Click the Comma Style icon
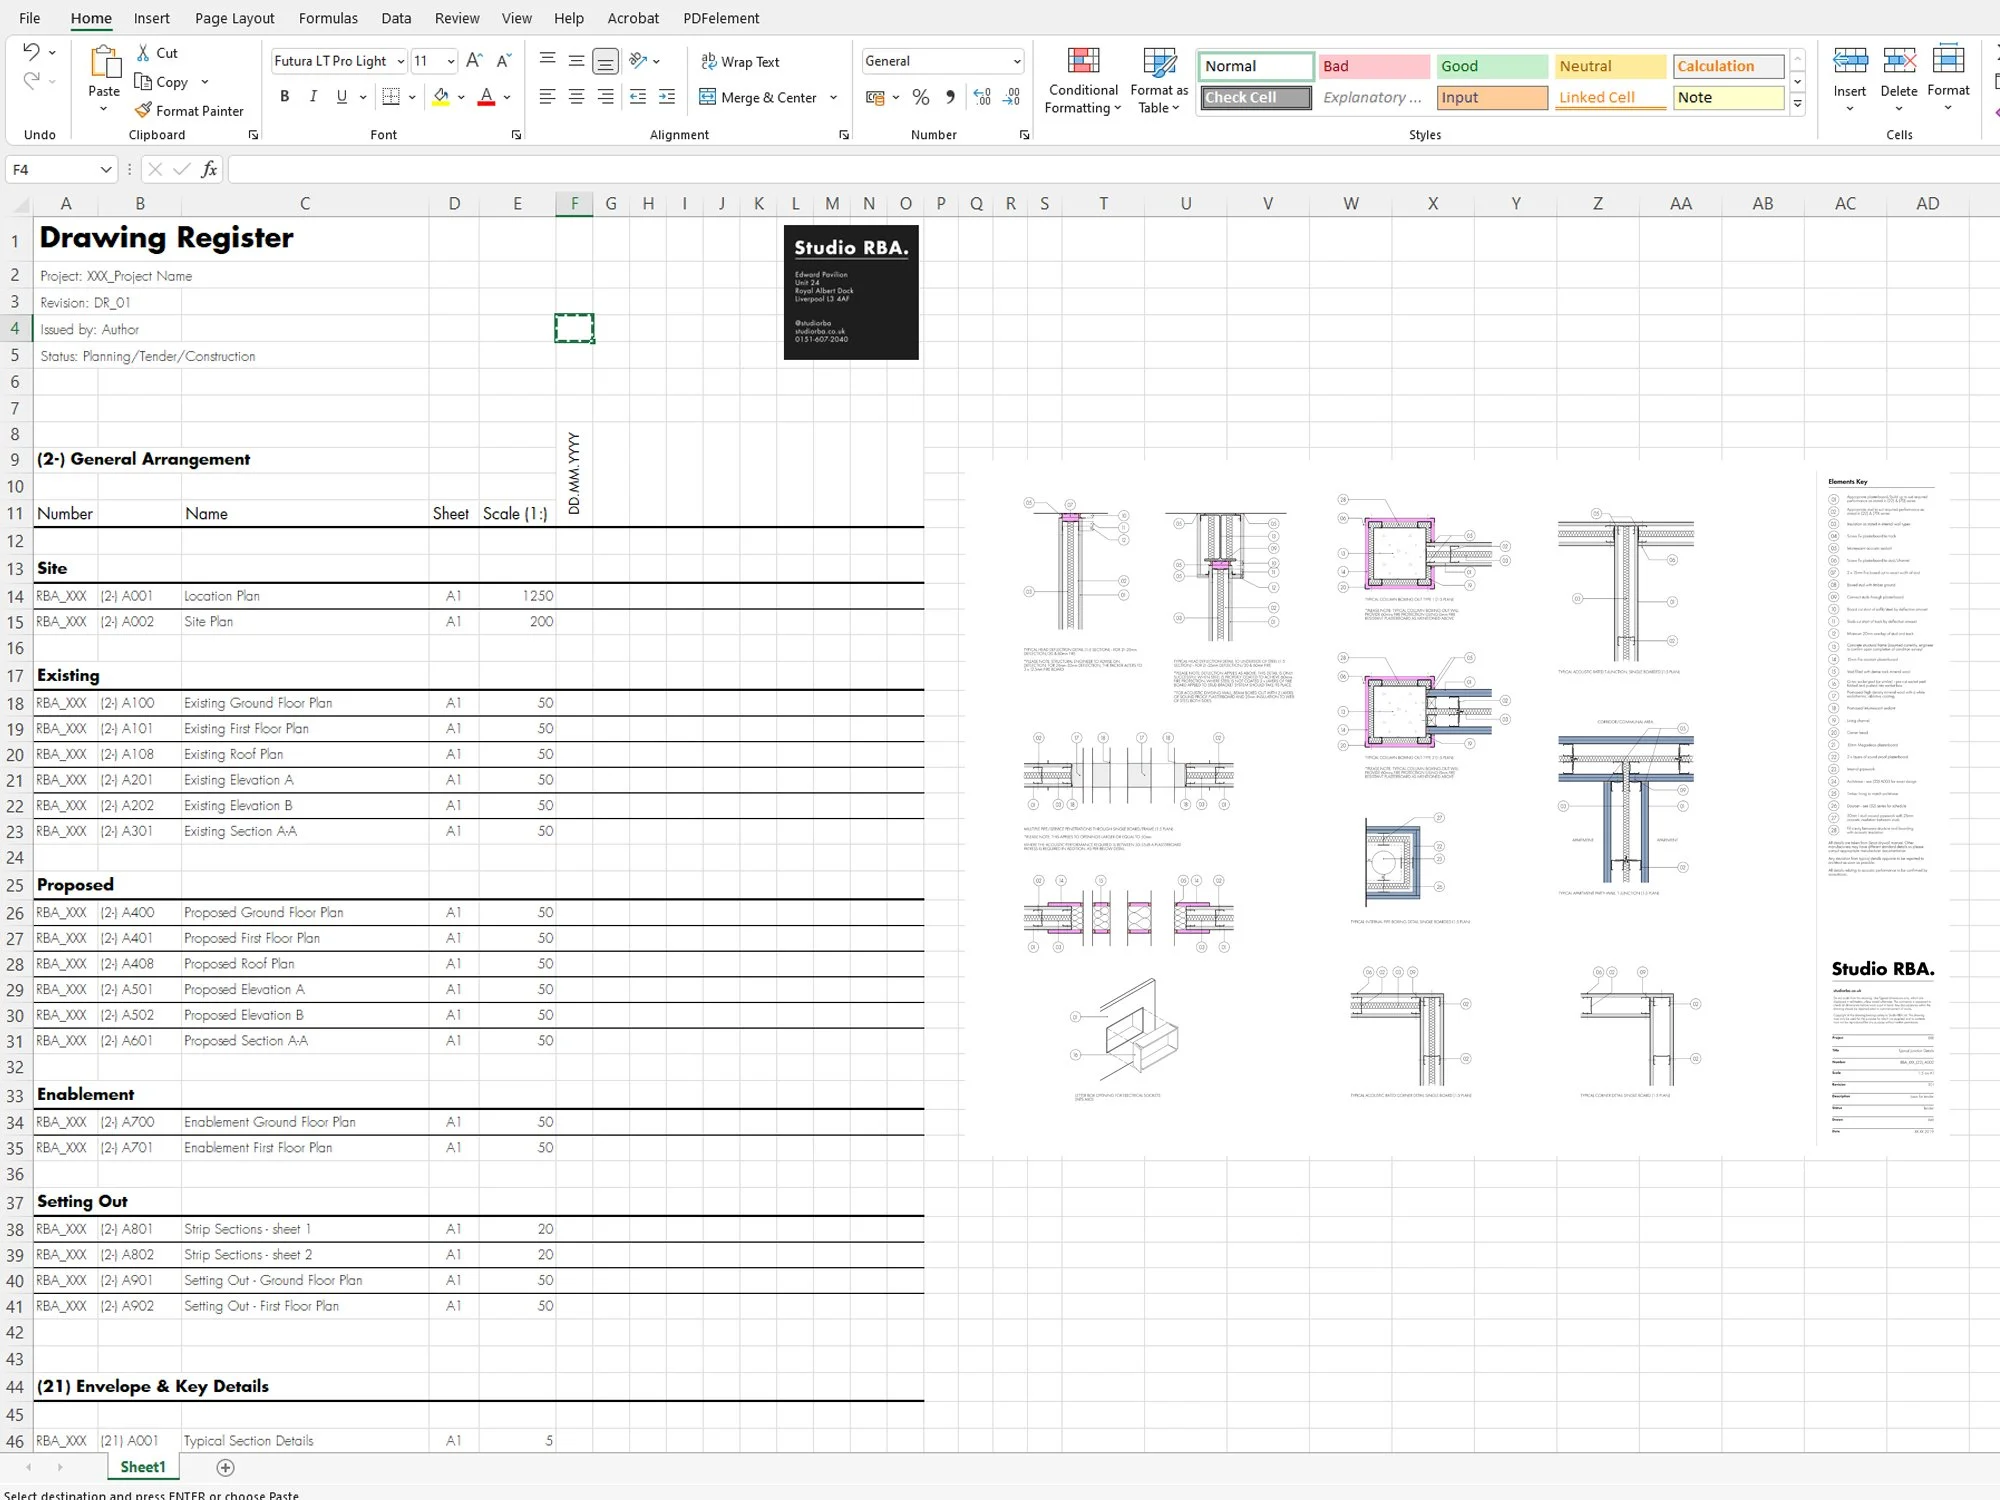Screen dimensions: 2000x1500 pyautogui.click(x=950, y=97)
